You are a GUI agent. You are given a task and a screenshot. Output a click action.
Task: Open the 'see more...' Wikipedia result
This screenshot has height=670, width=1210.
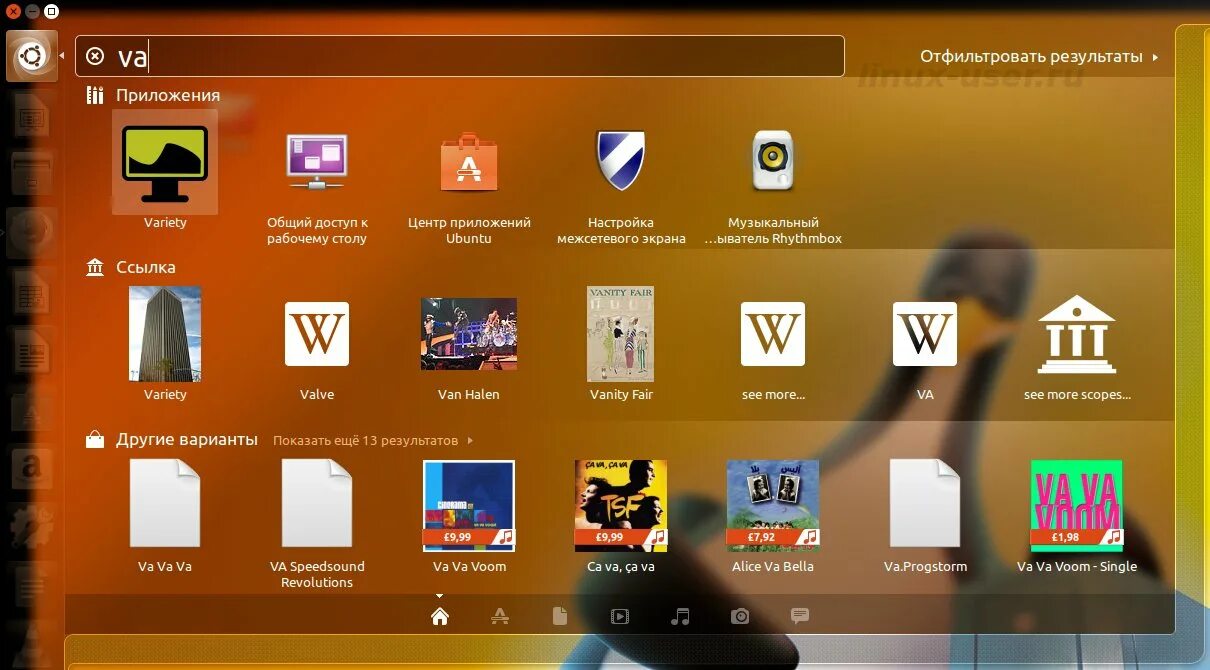point(773,334)
